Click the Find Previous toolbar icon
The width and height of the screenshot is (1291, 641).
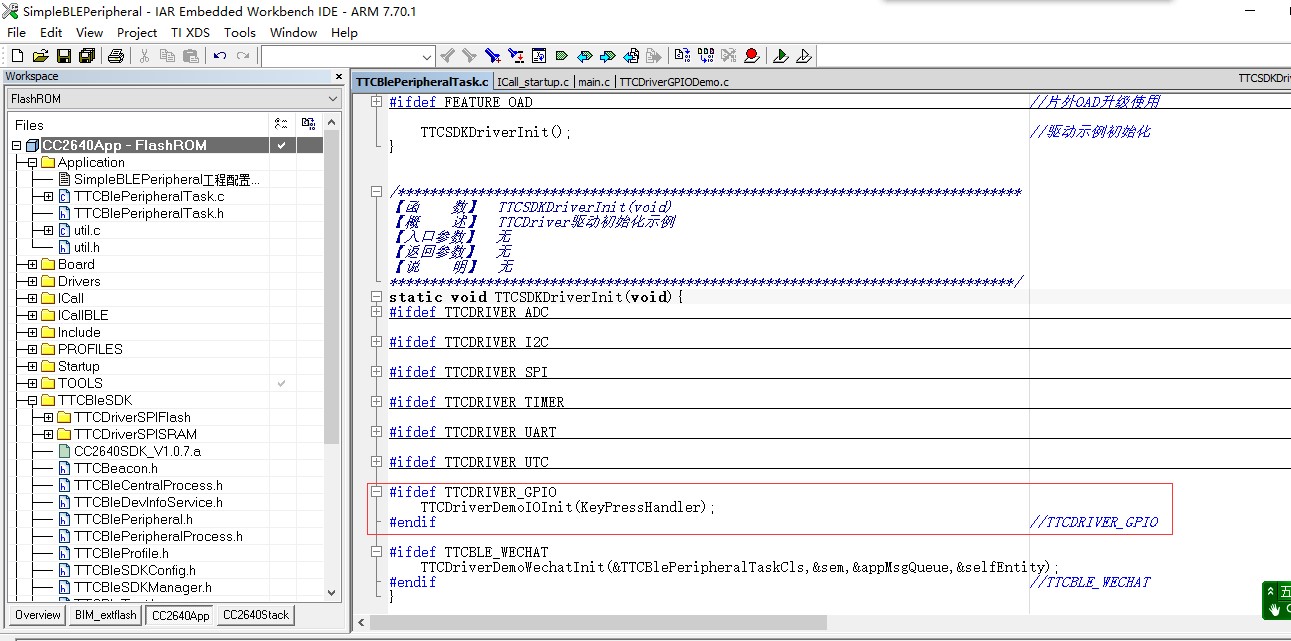448,56
